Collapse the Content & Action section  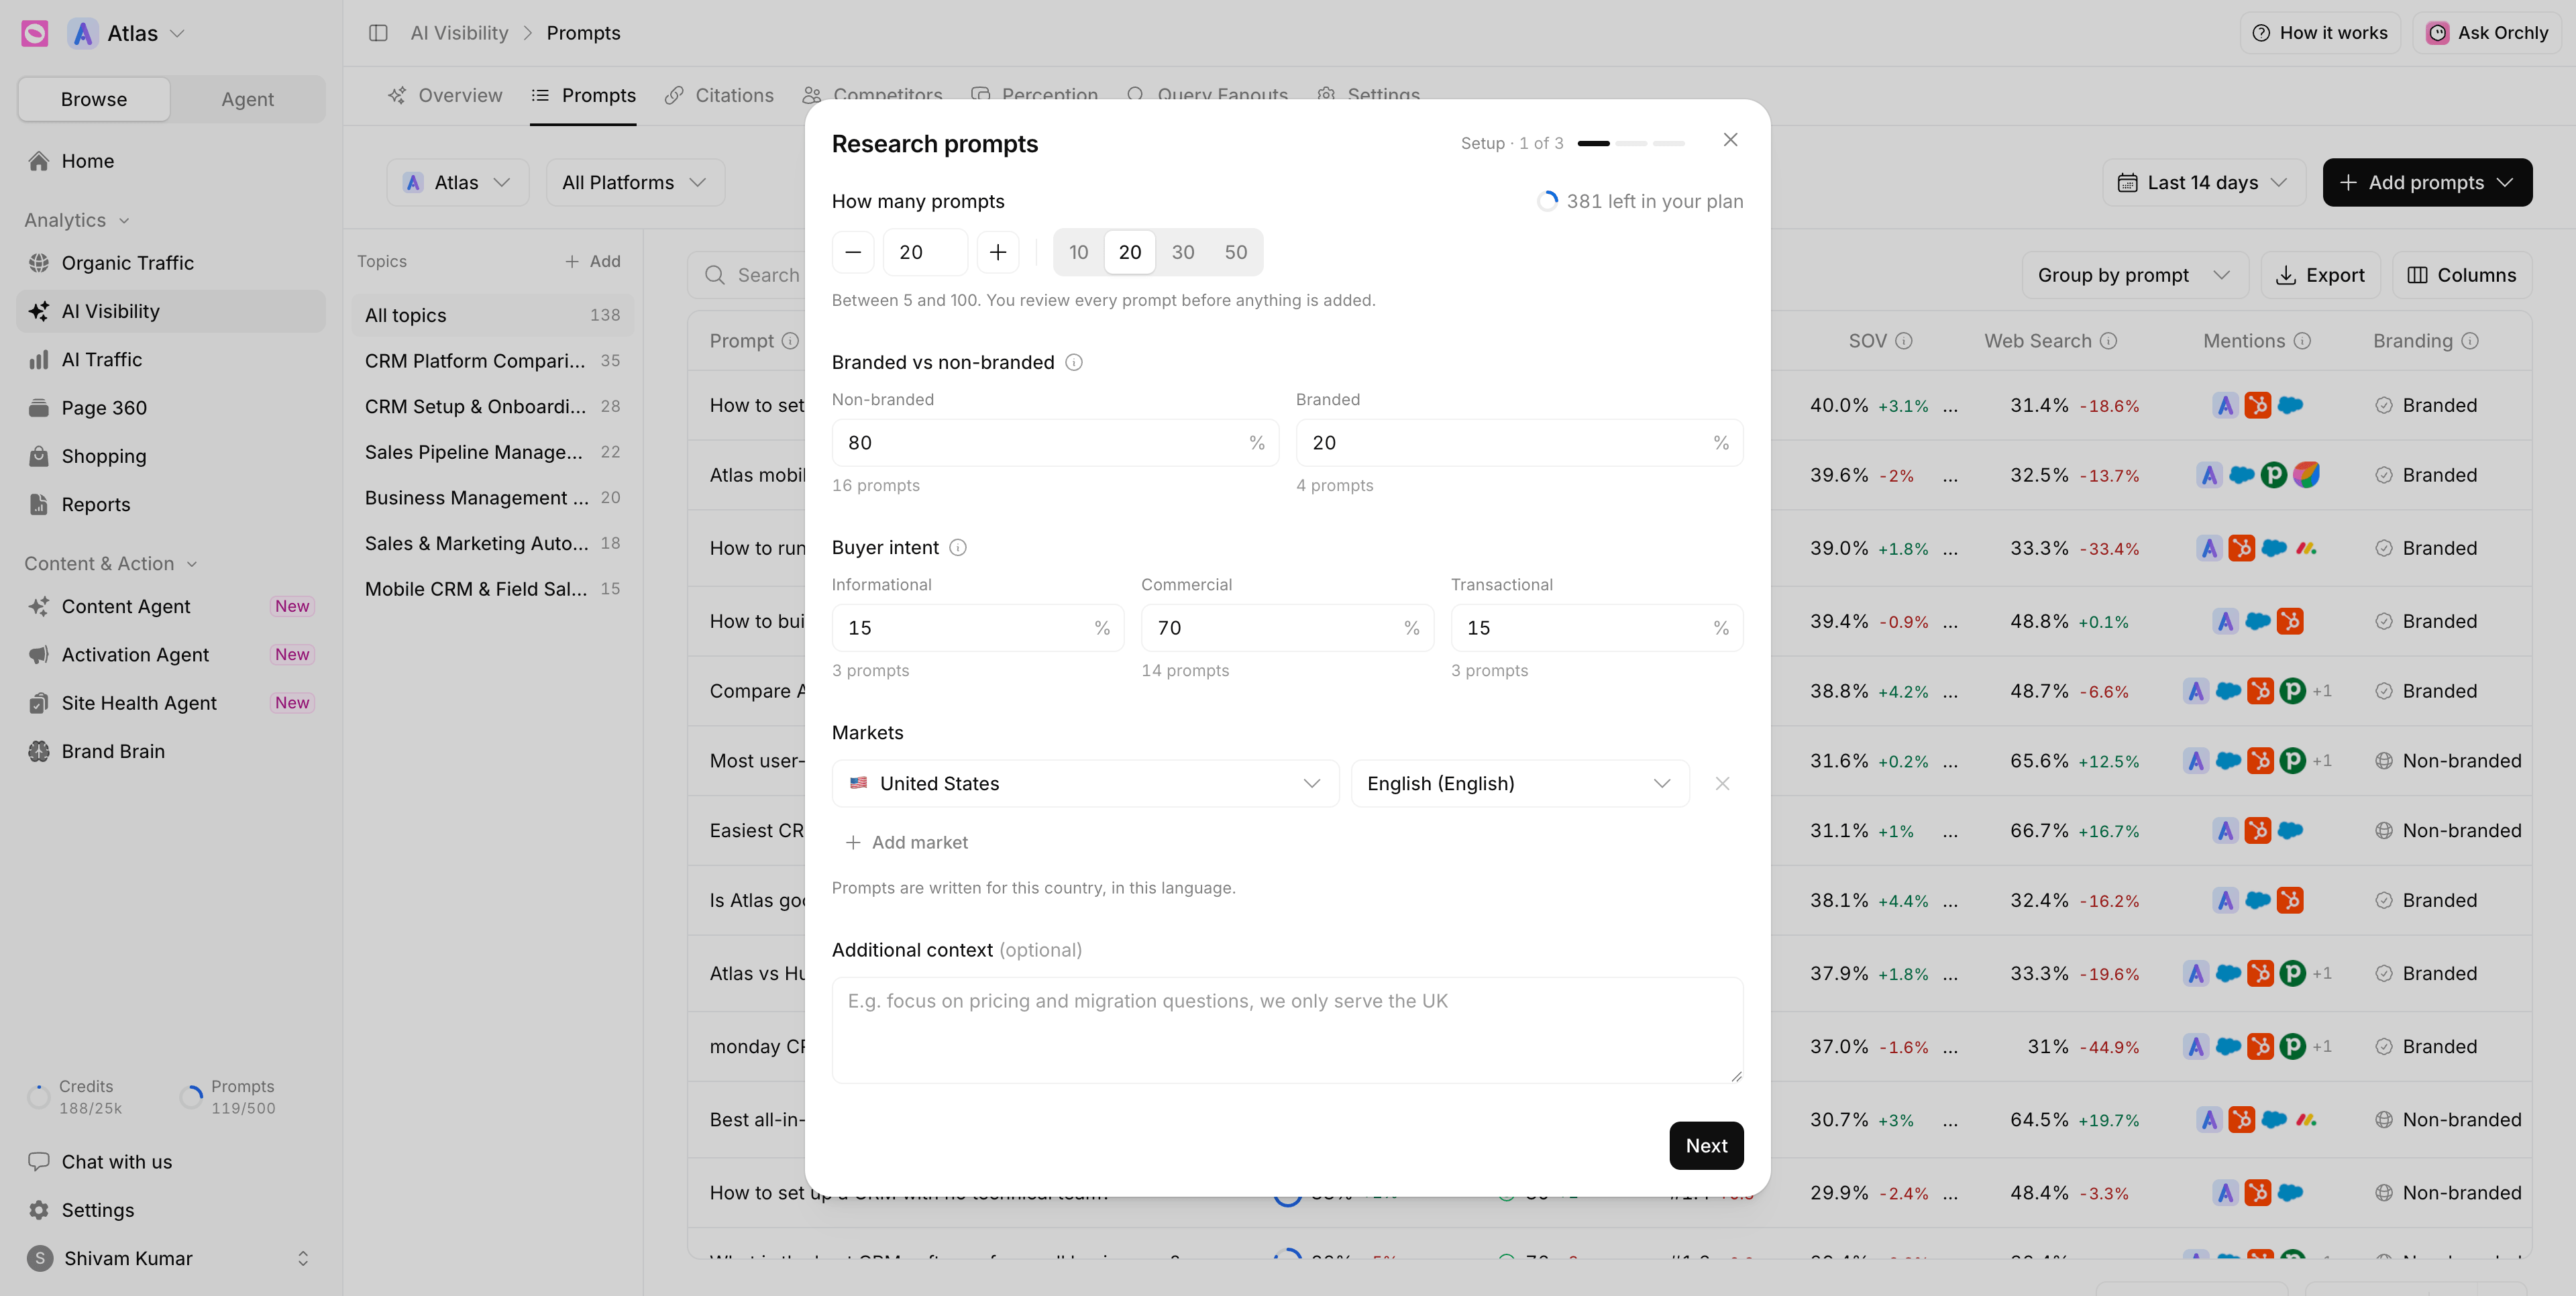coord(111,563)
